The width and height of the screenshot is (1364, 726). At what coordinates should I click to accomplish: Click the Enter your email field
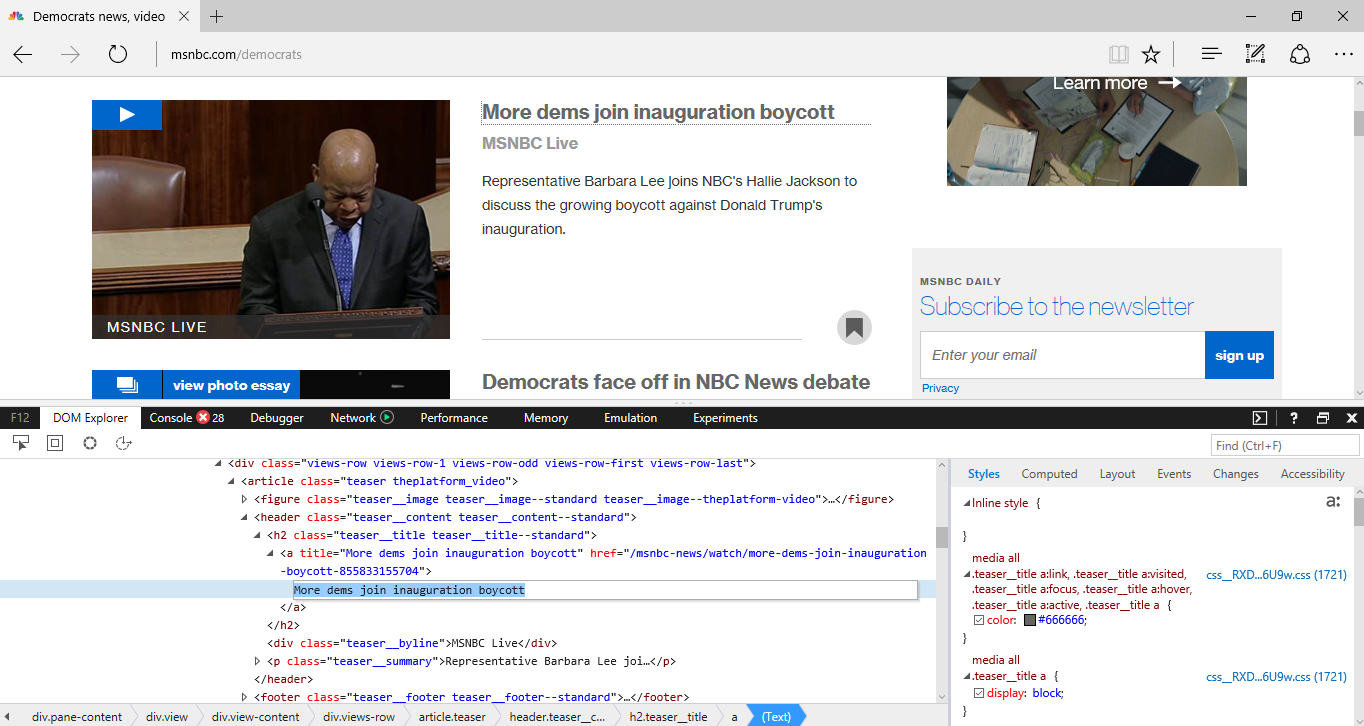pos(1062,355)
